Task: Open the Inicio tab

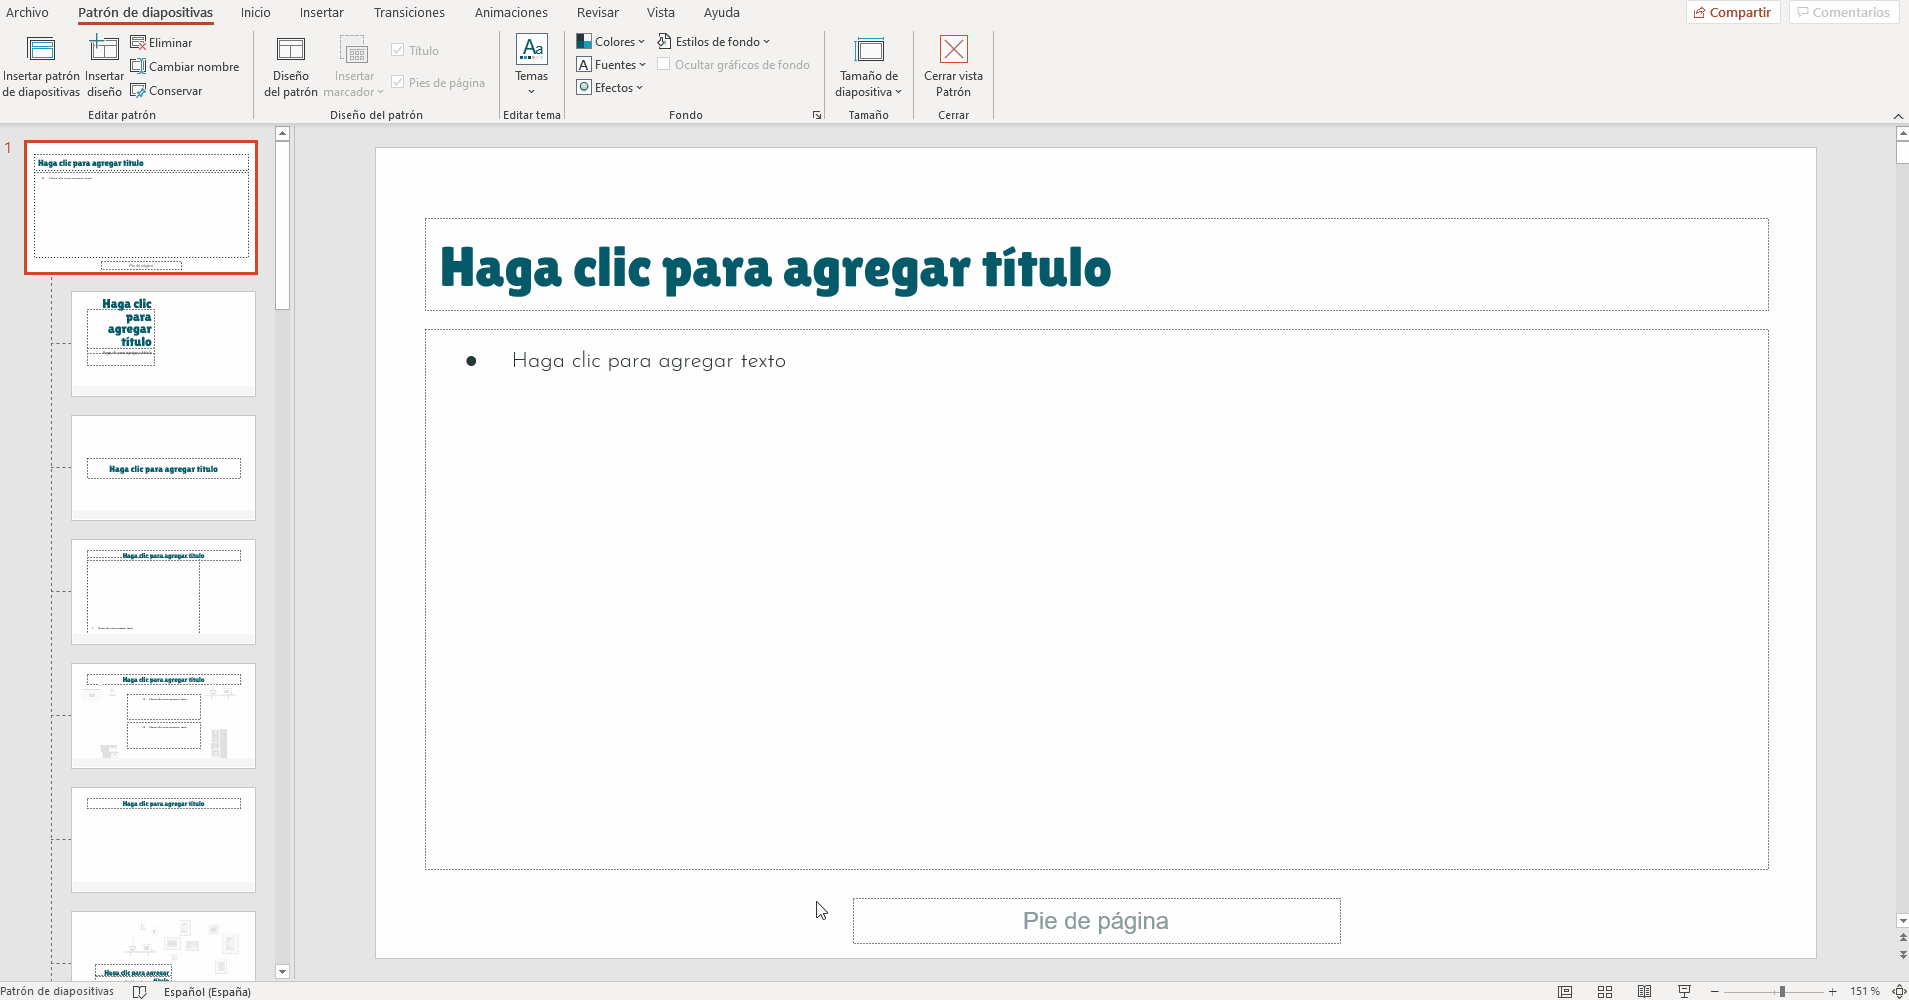Action: point(256,12)
